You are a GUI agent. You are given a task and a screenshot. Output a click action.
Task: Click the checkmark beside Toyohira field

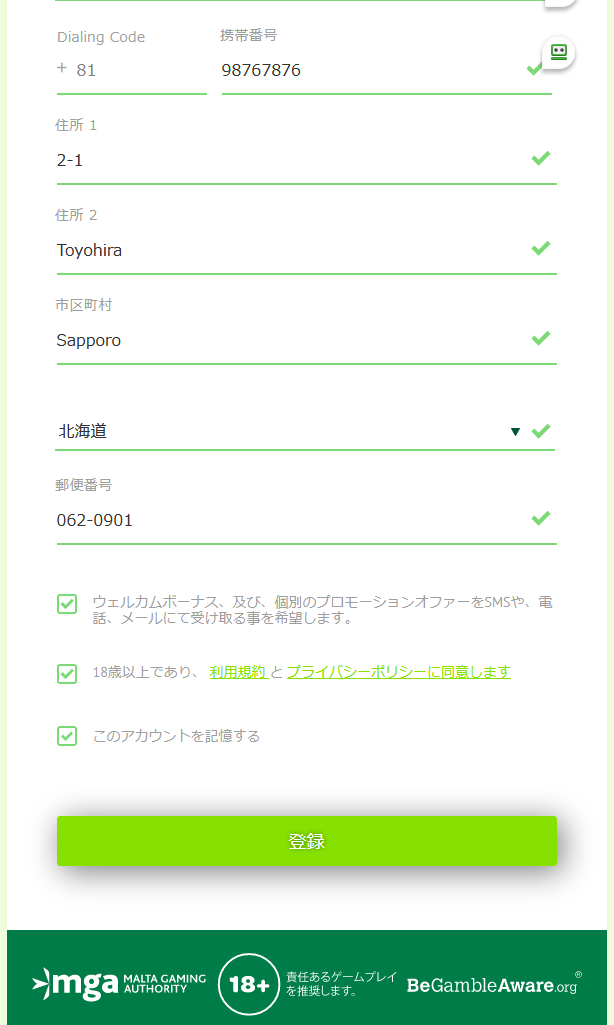(541, 248)
